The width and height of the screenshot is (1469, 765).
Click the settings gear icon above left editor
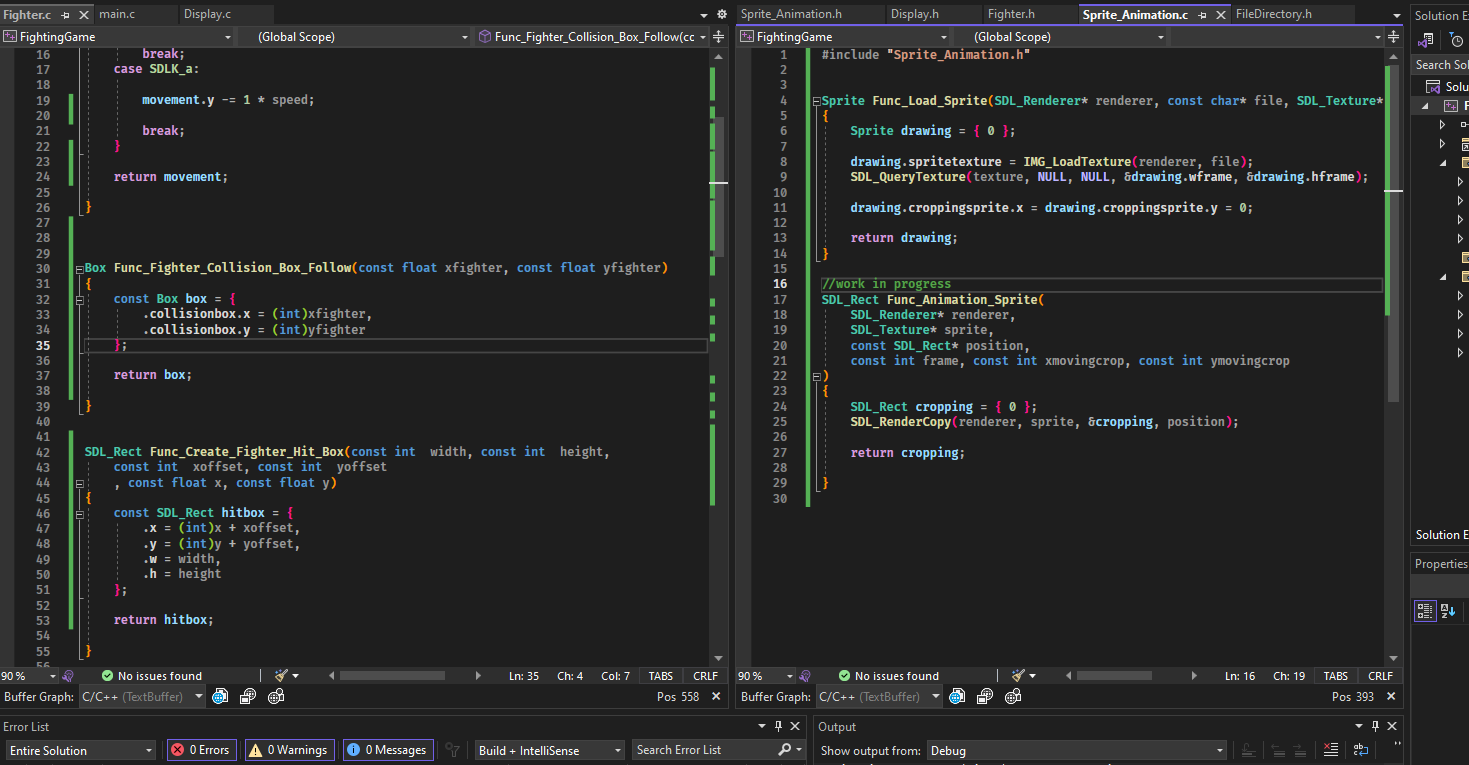(722, 15)
